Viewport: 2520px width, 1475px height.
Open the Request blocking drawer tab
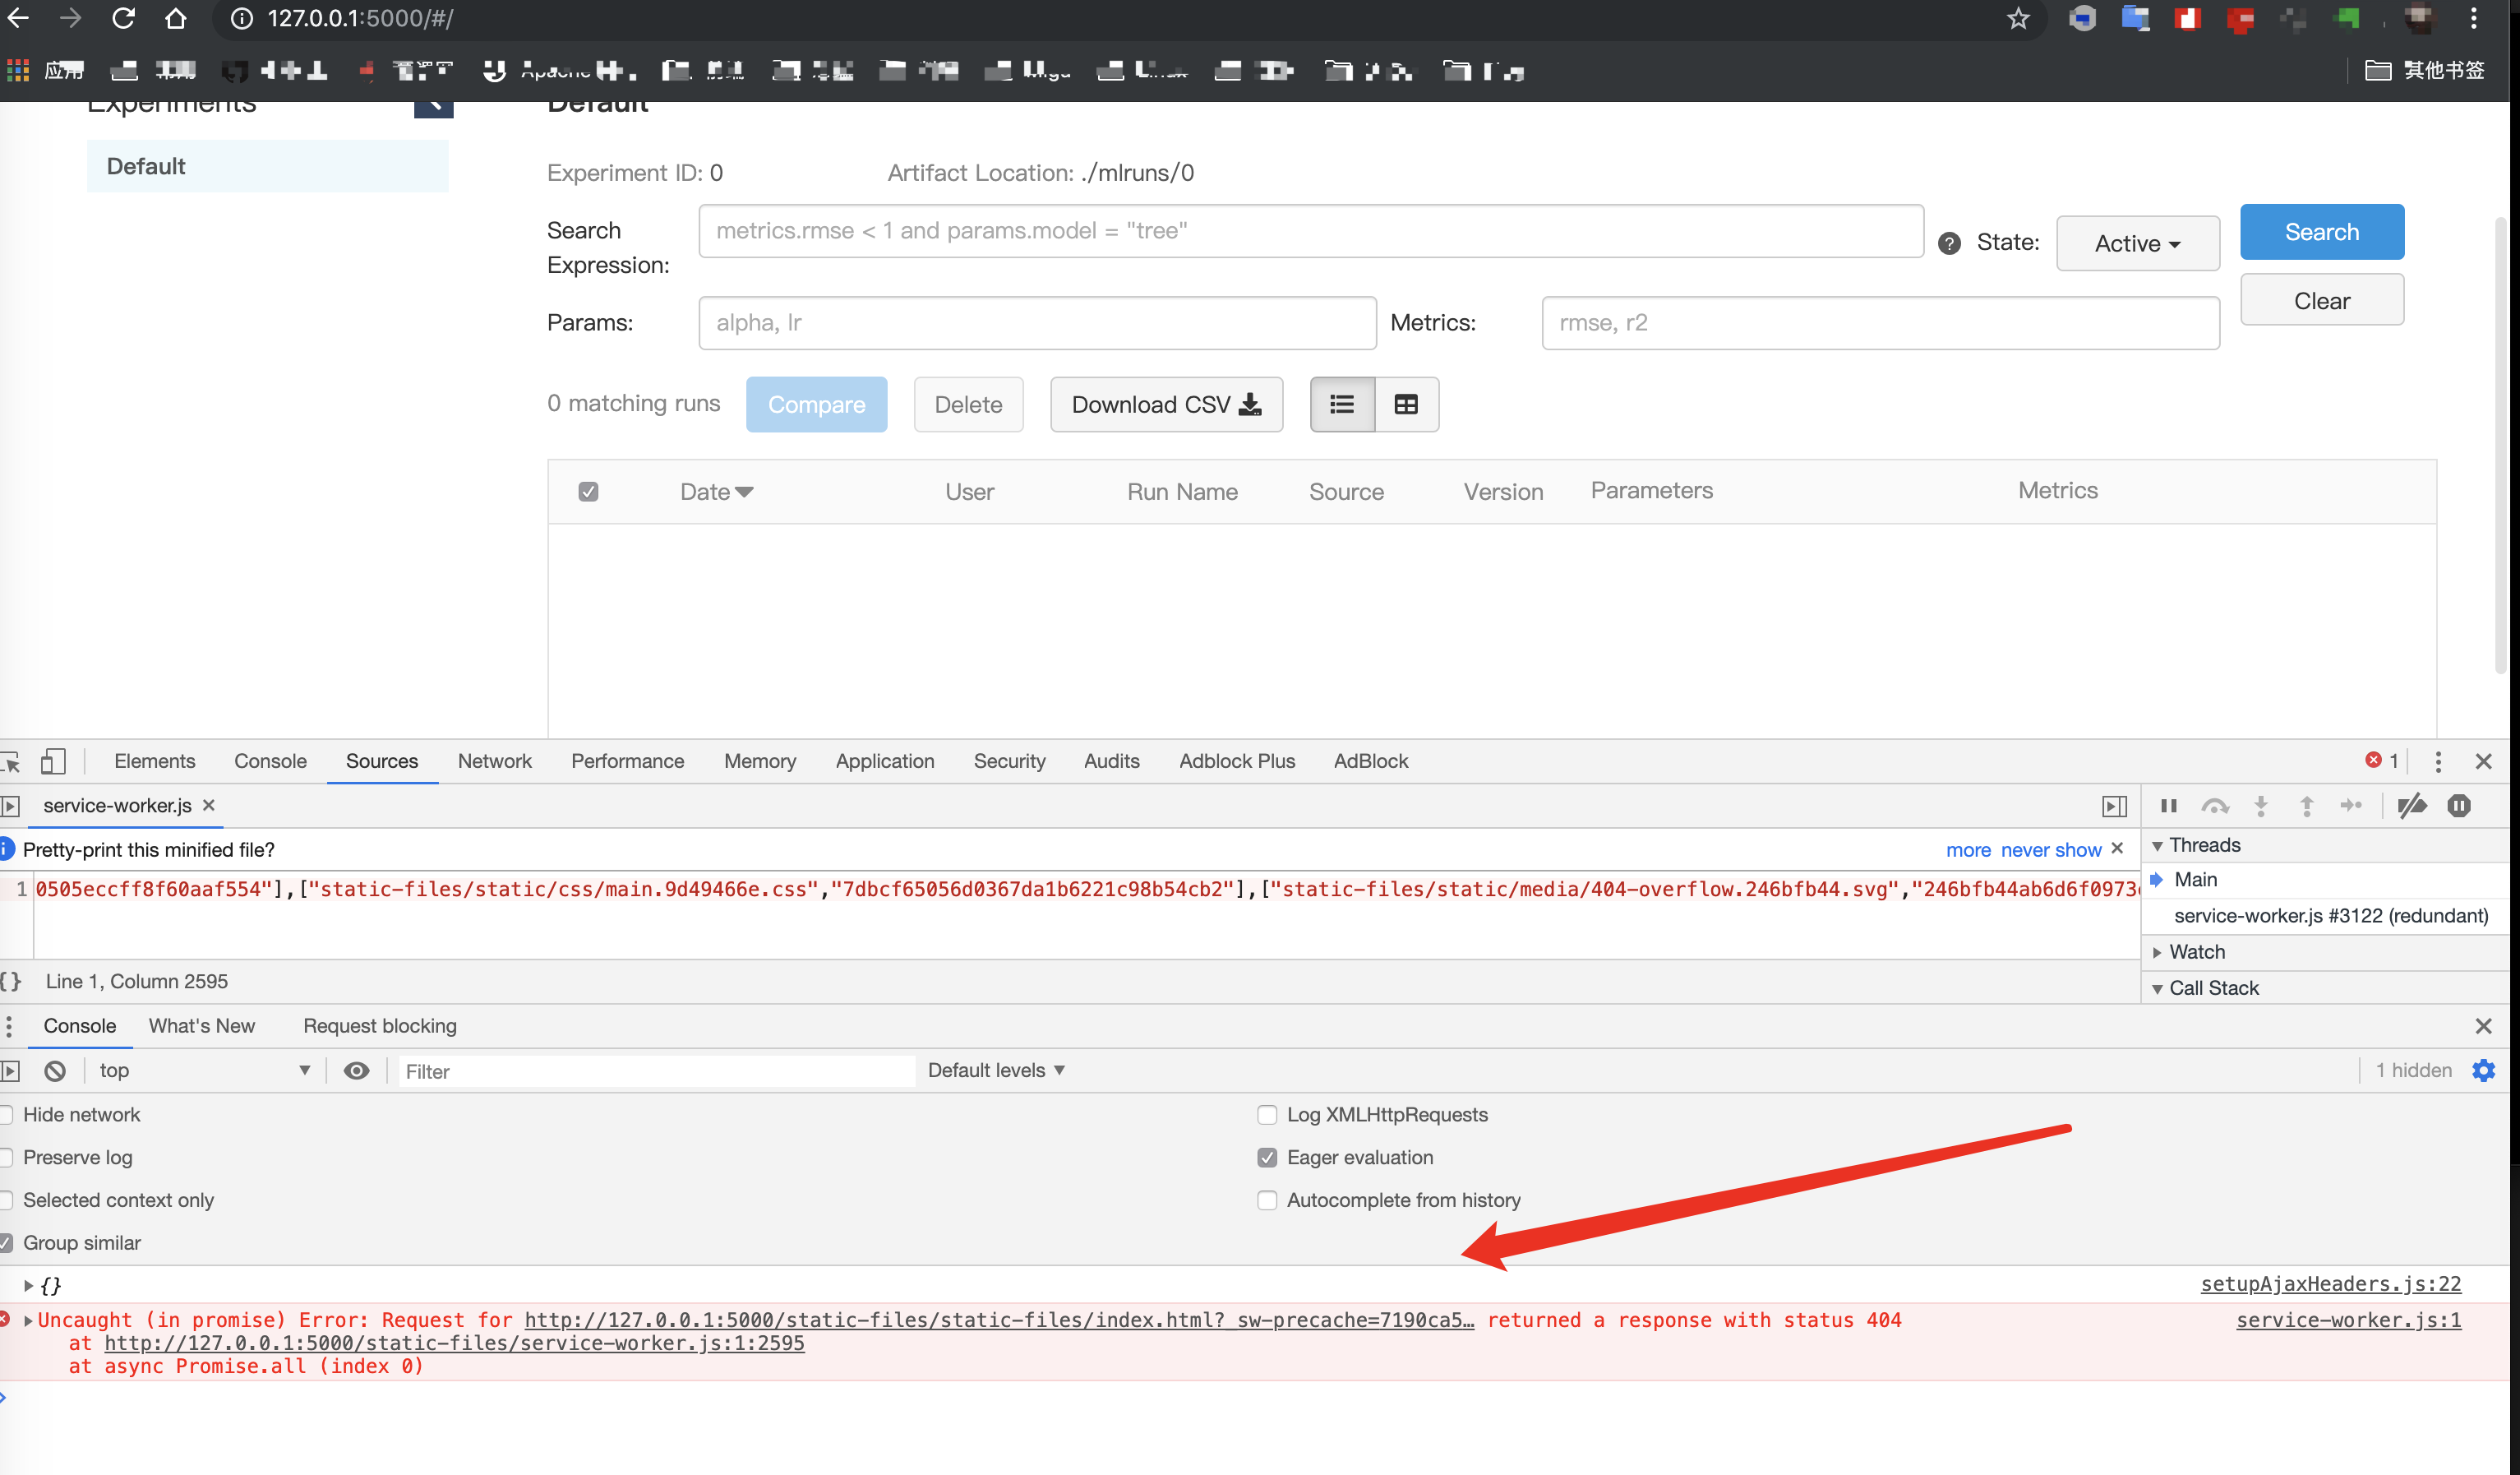pos(379,1025)
